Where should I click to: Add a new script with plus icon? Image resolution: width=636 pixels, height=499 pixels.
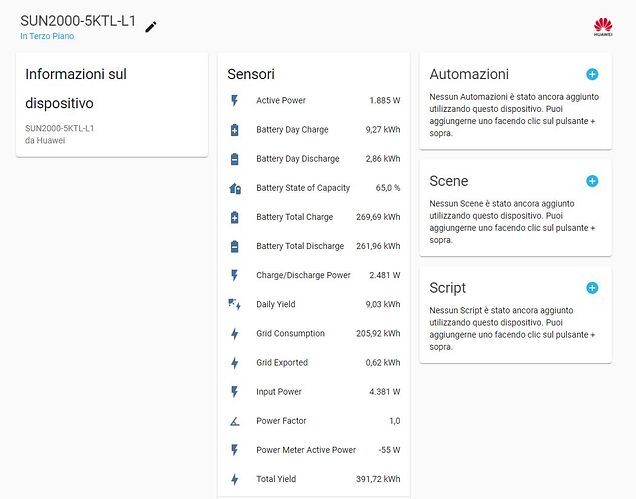click(592, 288)
